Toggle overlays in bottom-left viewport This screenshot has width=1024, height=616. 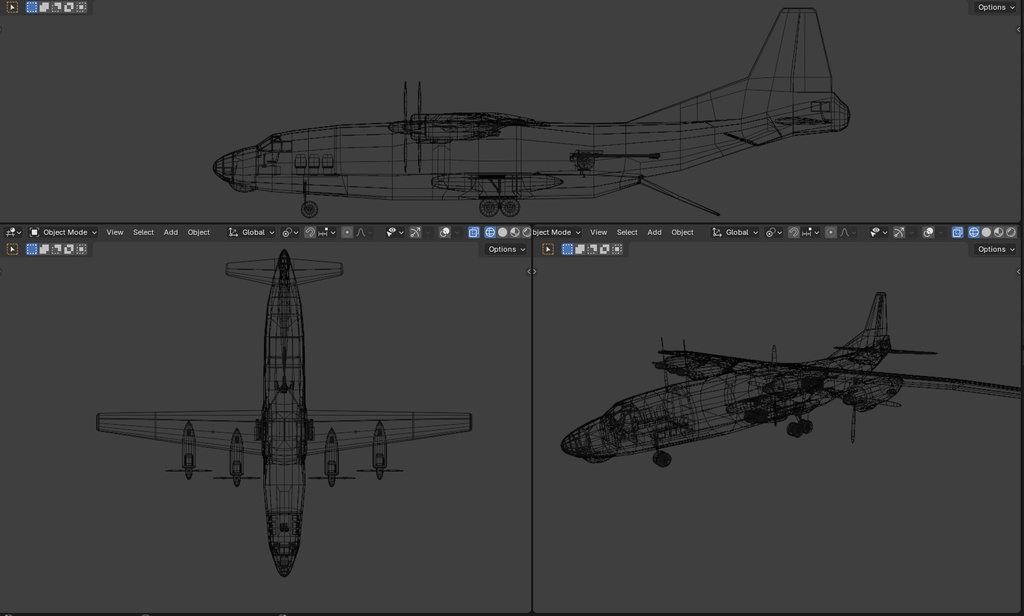[x=445, y=232]
